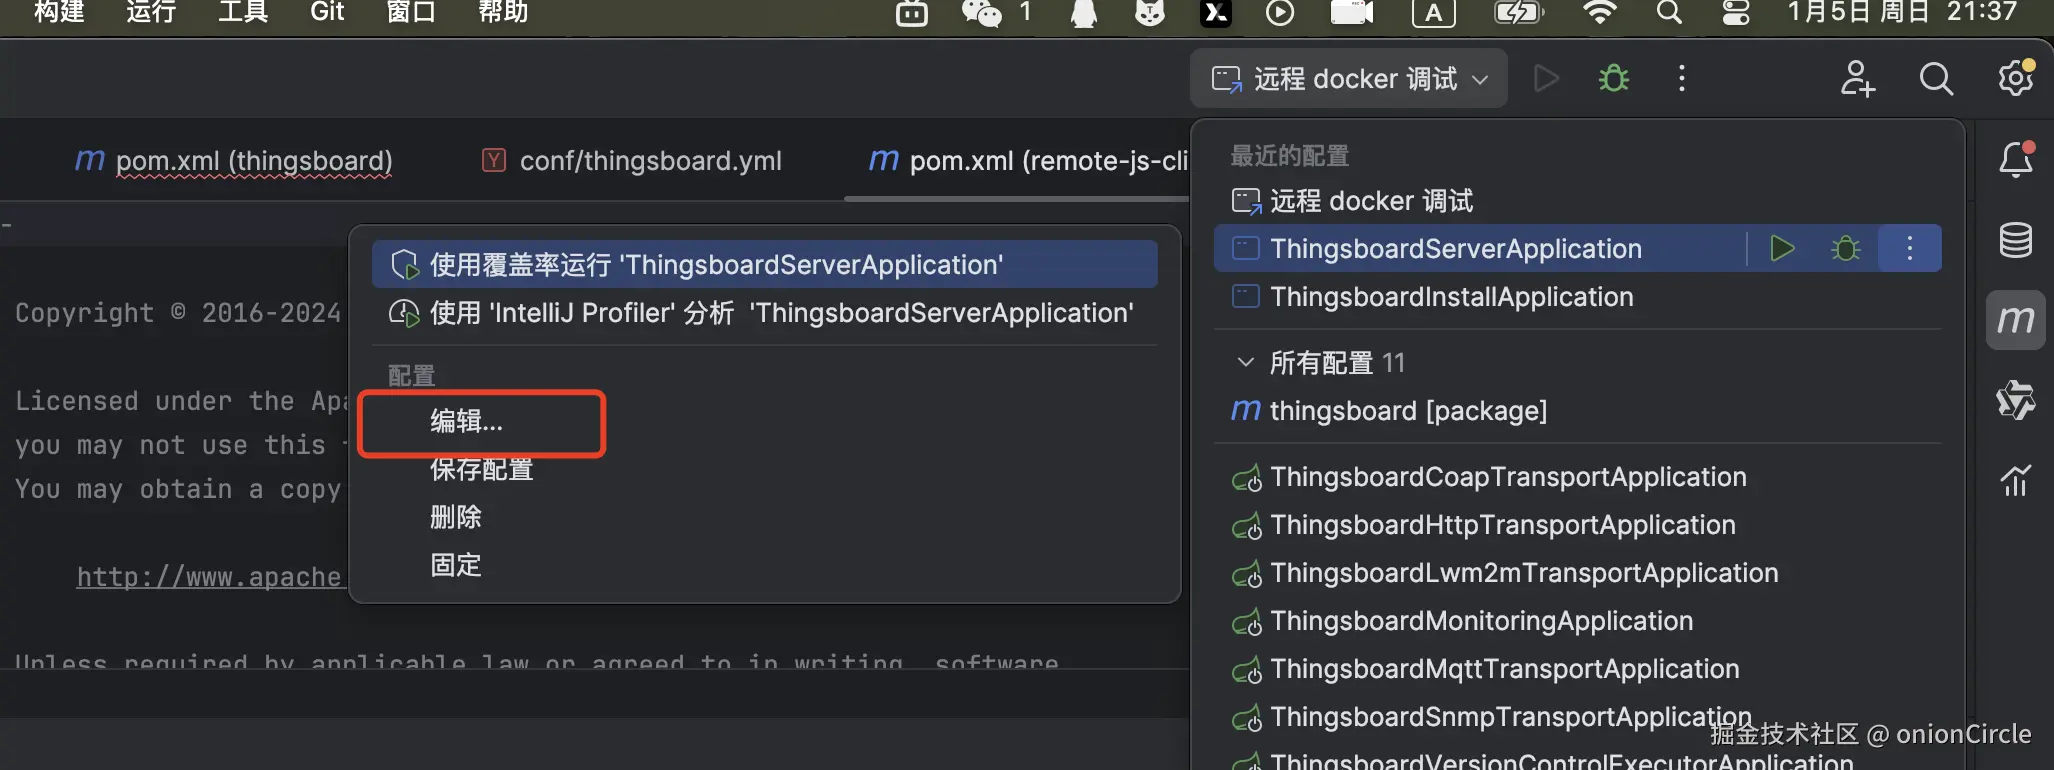Open the Database tool window

pyautogui.click(x=2015, y=240)
